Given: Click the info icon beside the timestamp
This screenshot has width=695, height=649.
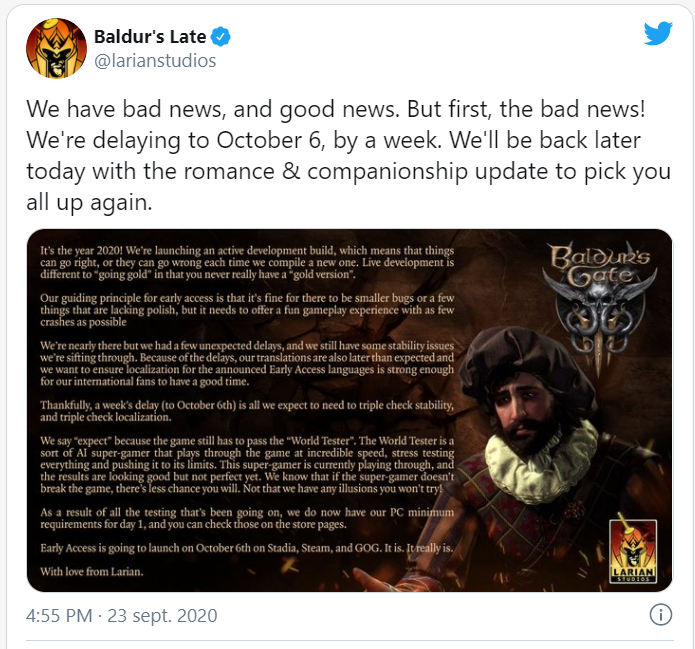Looking at the screenshot, I should click(660, 615).
